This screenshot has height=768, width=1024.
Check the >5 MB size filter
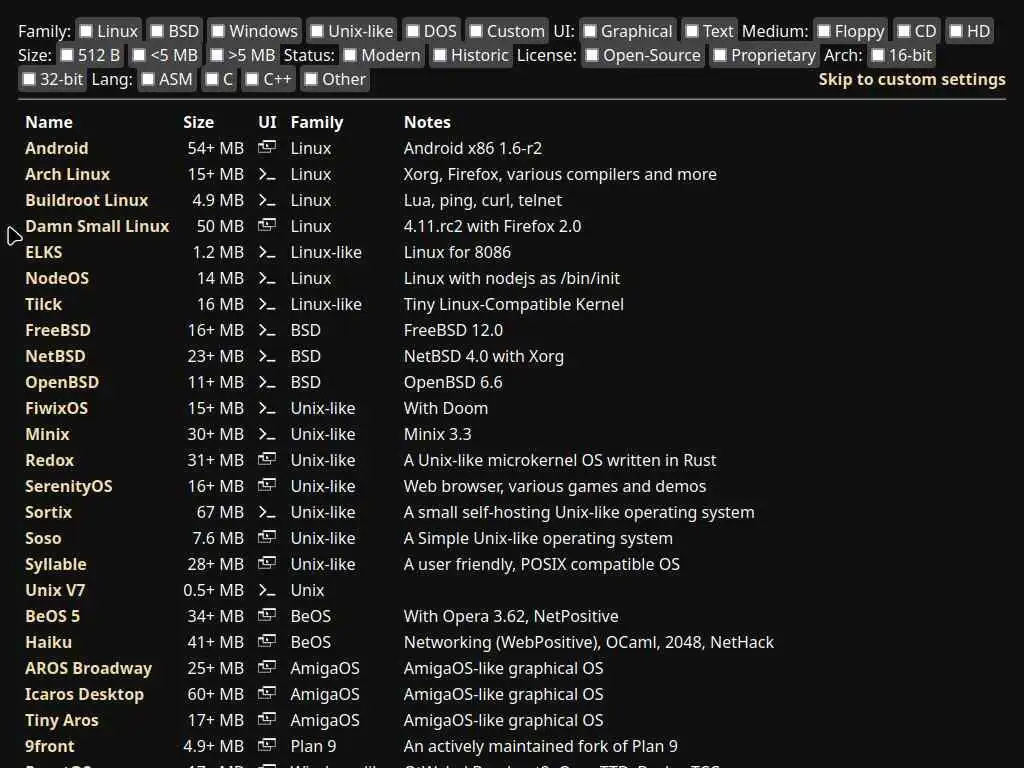click(x=217, y=56)
